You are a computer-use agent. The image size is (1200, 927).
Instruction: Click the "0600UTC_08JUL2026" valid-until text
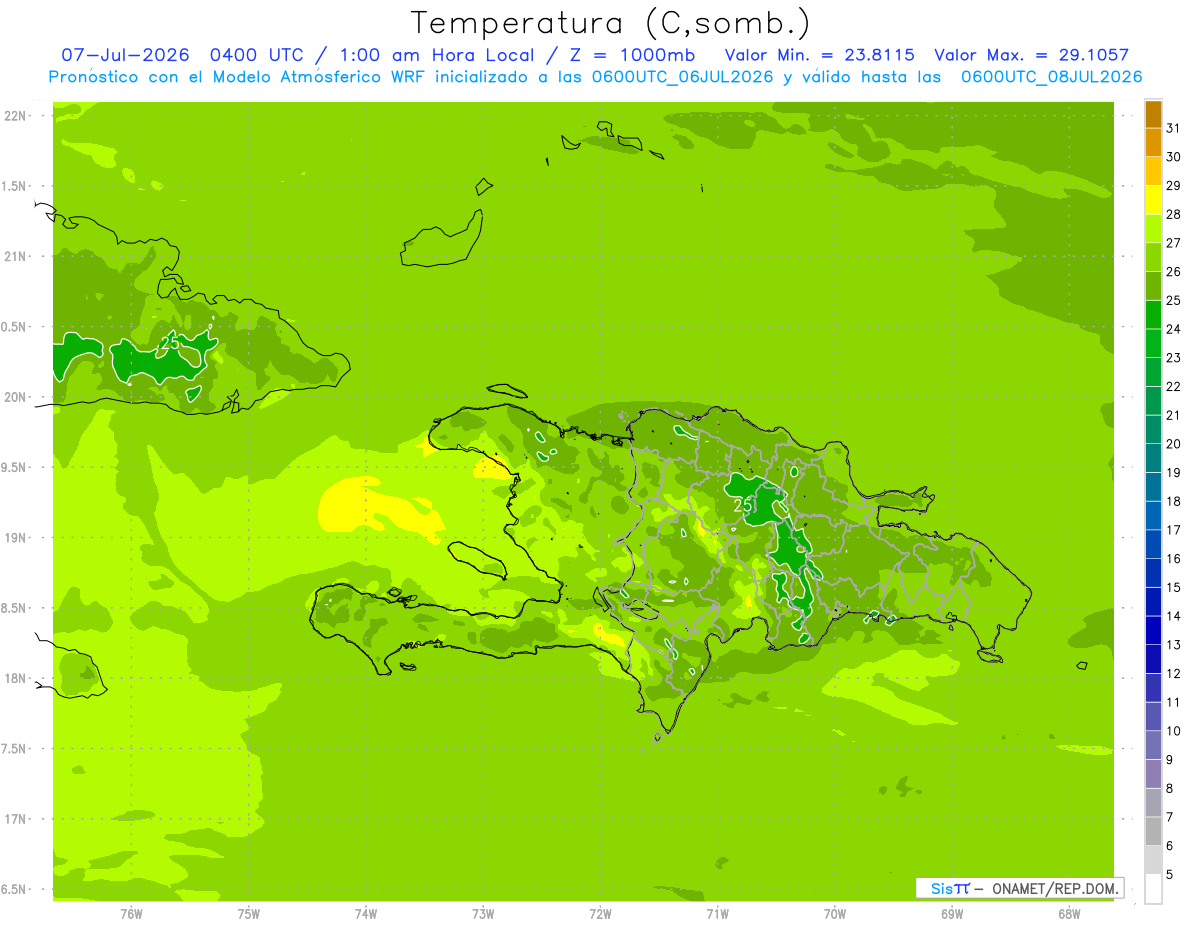pyautogui.click(x=1051, y=76)
